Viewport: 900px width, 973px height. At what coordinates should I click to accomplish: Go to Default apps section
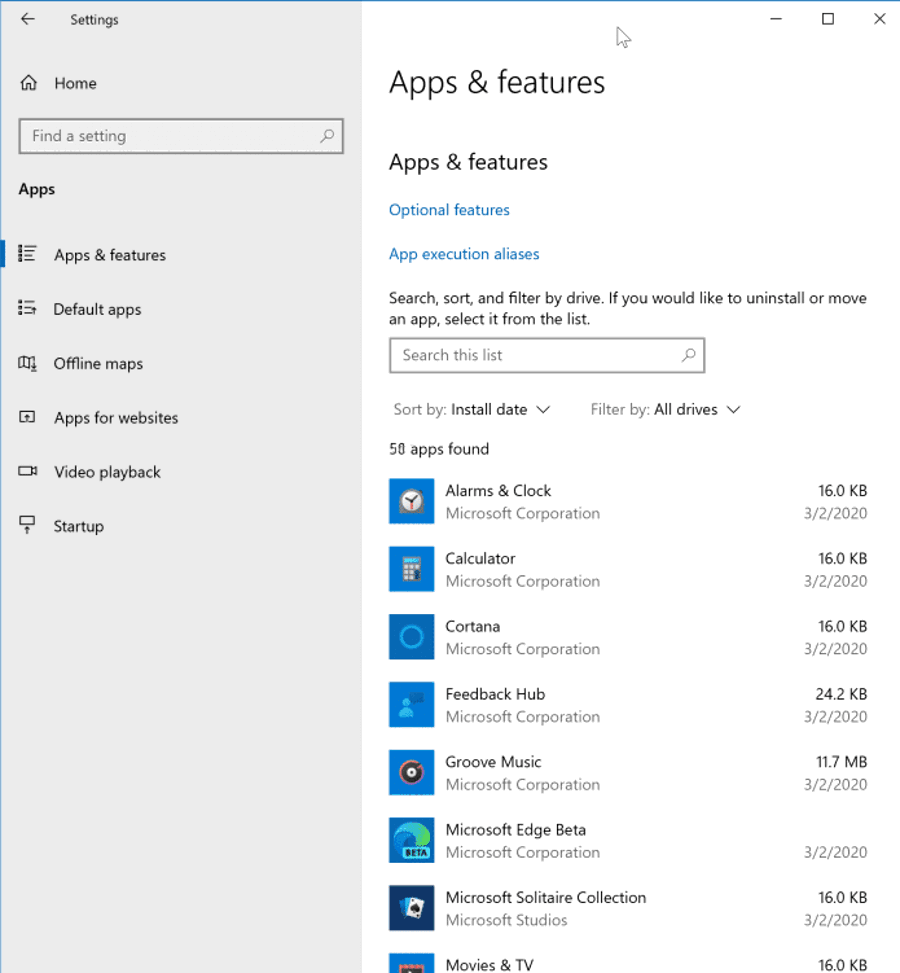click(x=97, y=309)
